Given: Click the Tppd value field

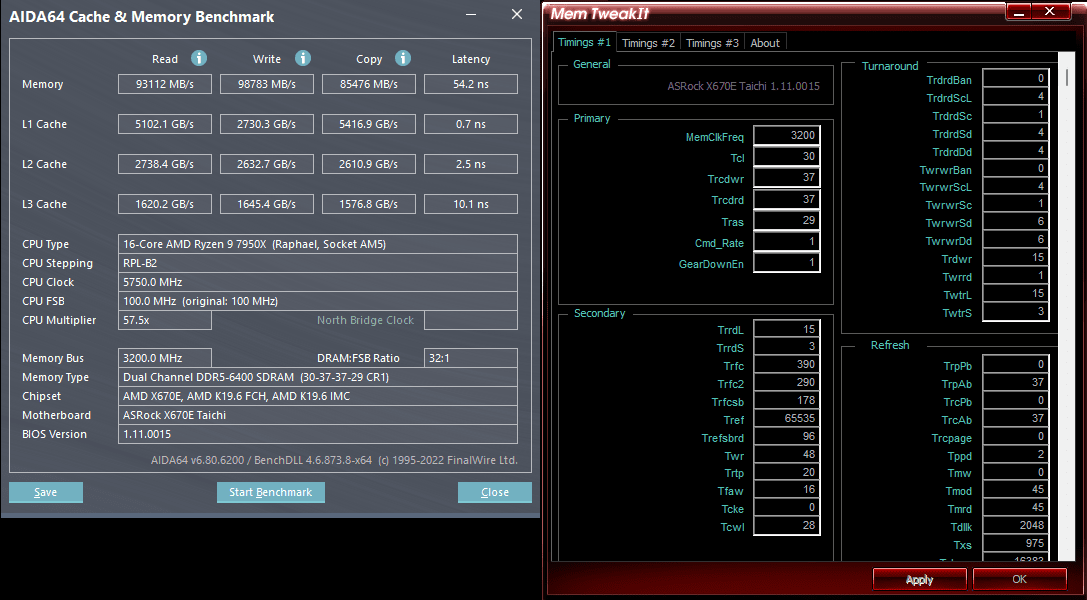Looking at the screenshot, I should coord(1016,455).
